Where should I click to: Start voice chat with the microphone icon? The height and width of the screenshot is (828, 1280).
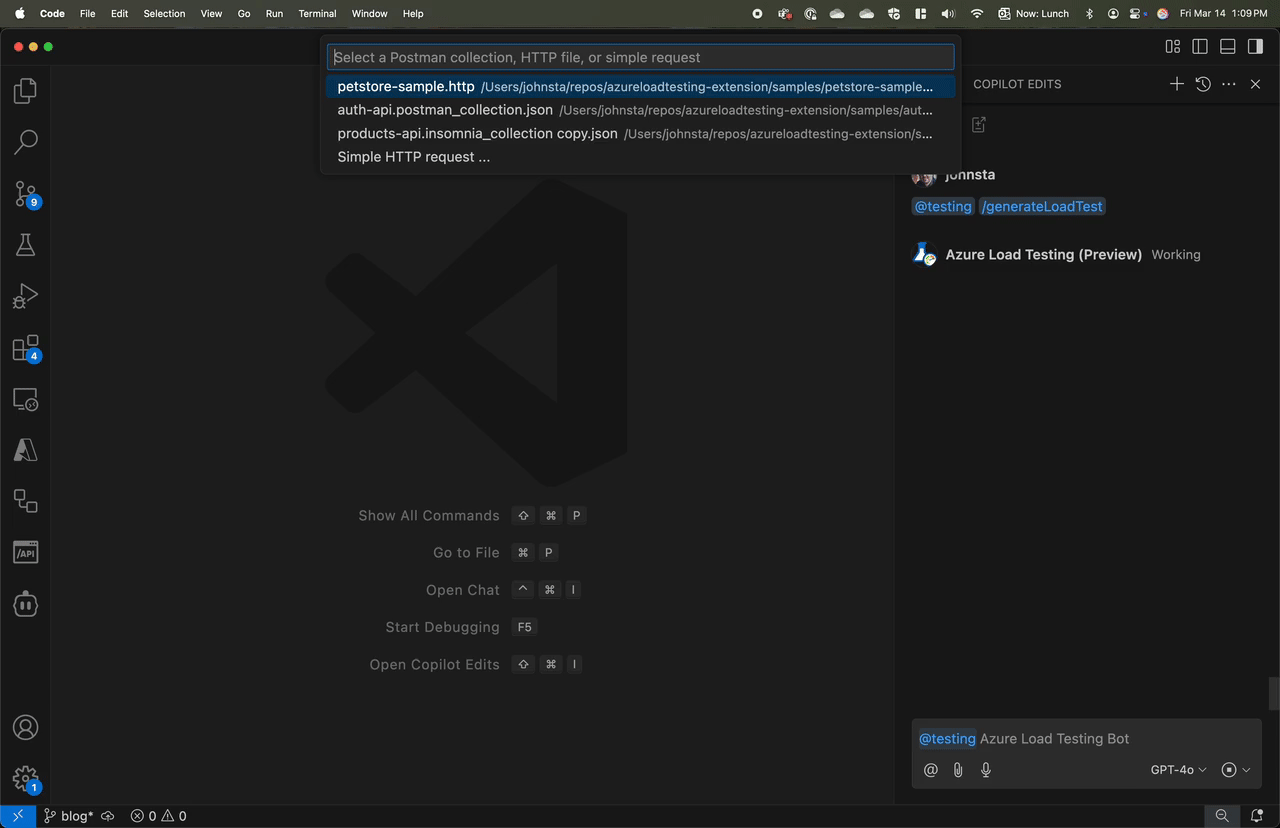(x=986, y=770)
